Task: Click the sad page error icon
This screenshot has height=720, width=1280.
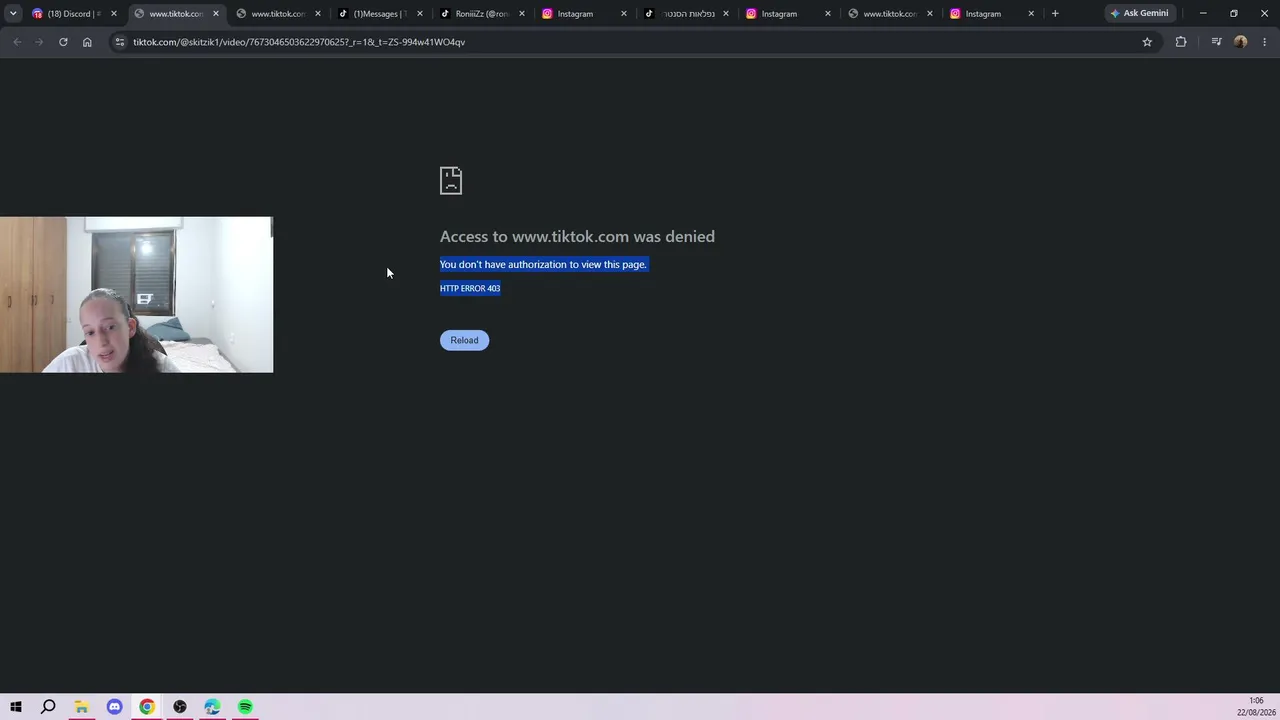Action: tap(451, 180)
